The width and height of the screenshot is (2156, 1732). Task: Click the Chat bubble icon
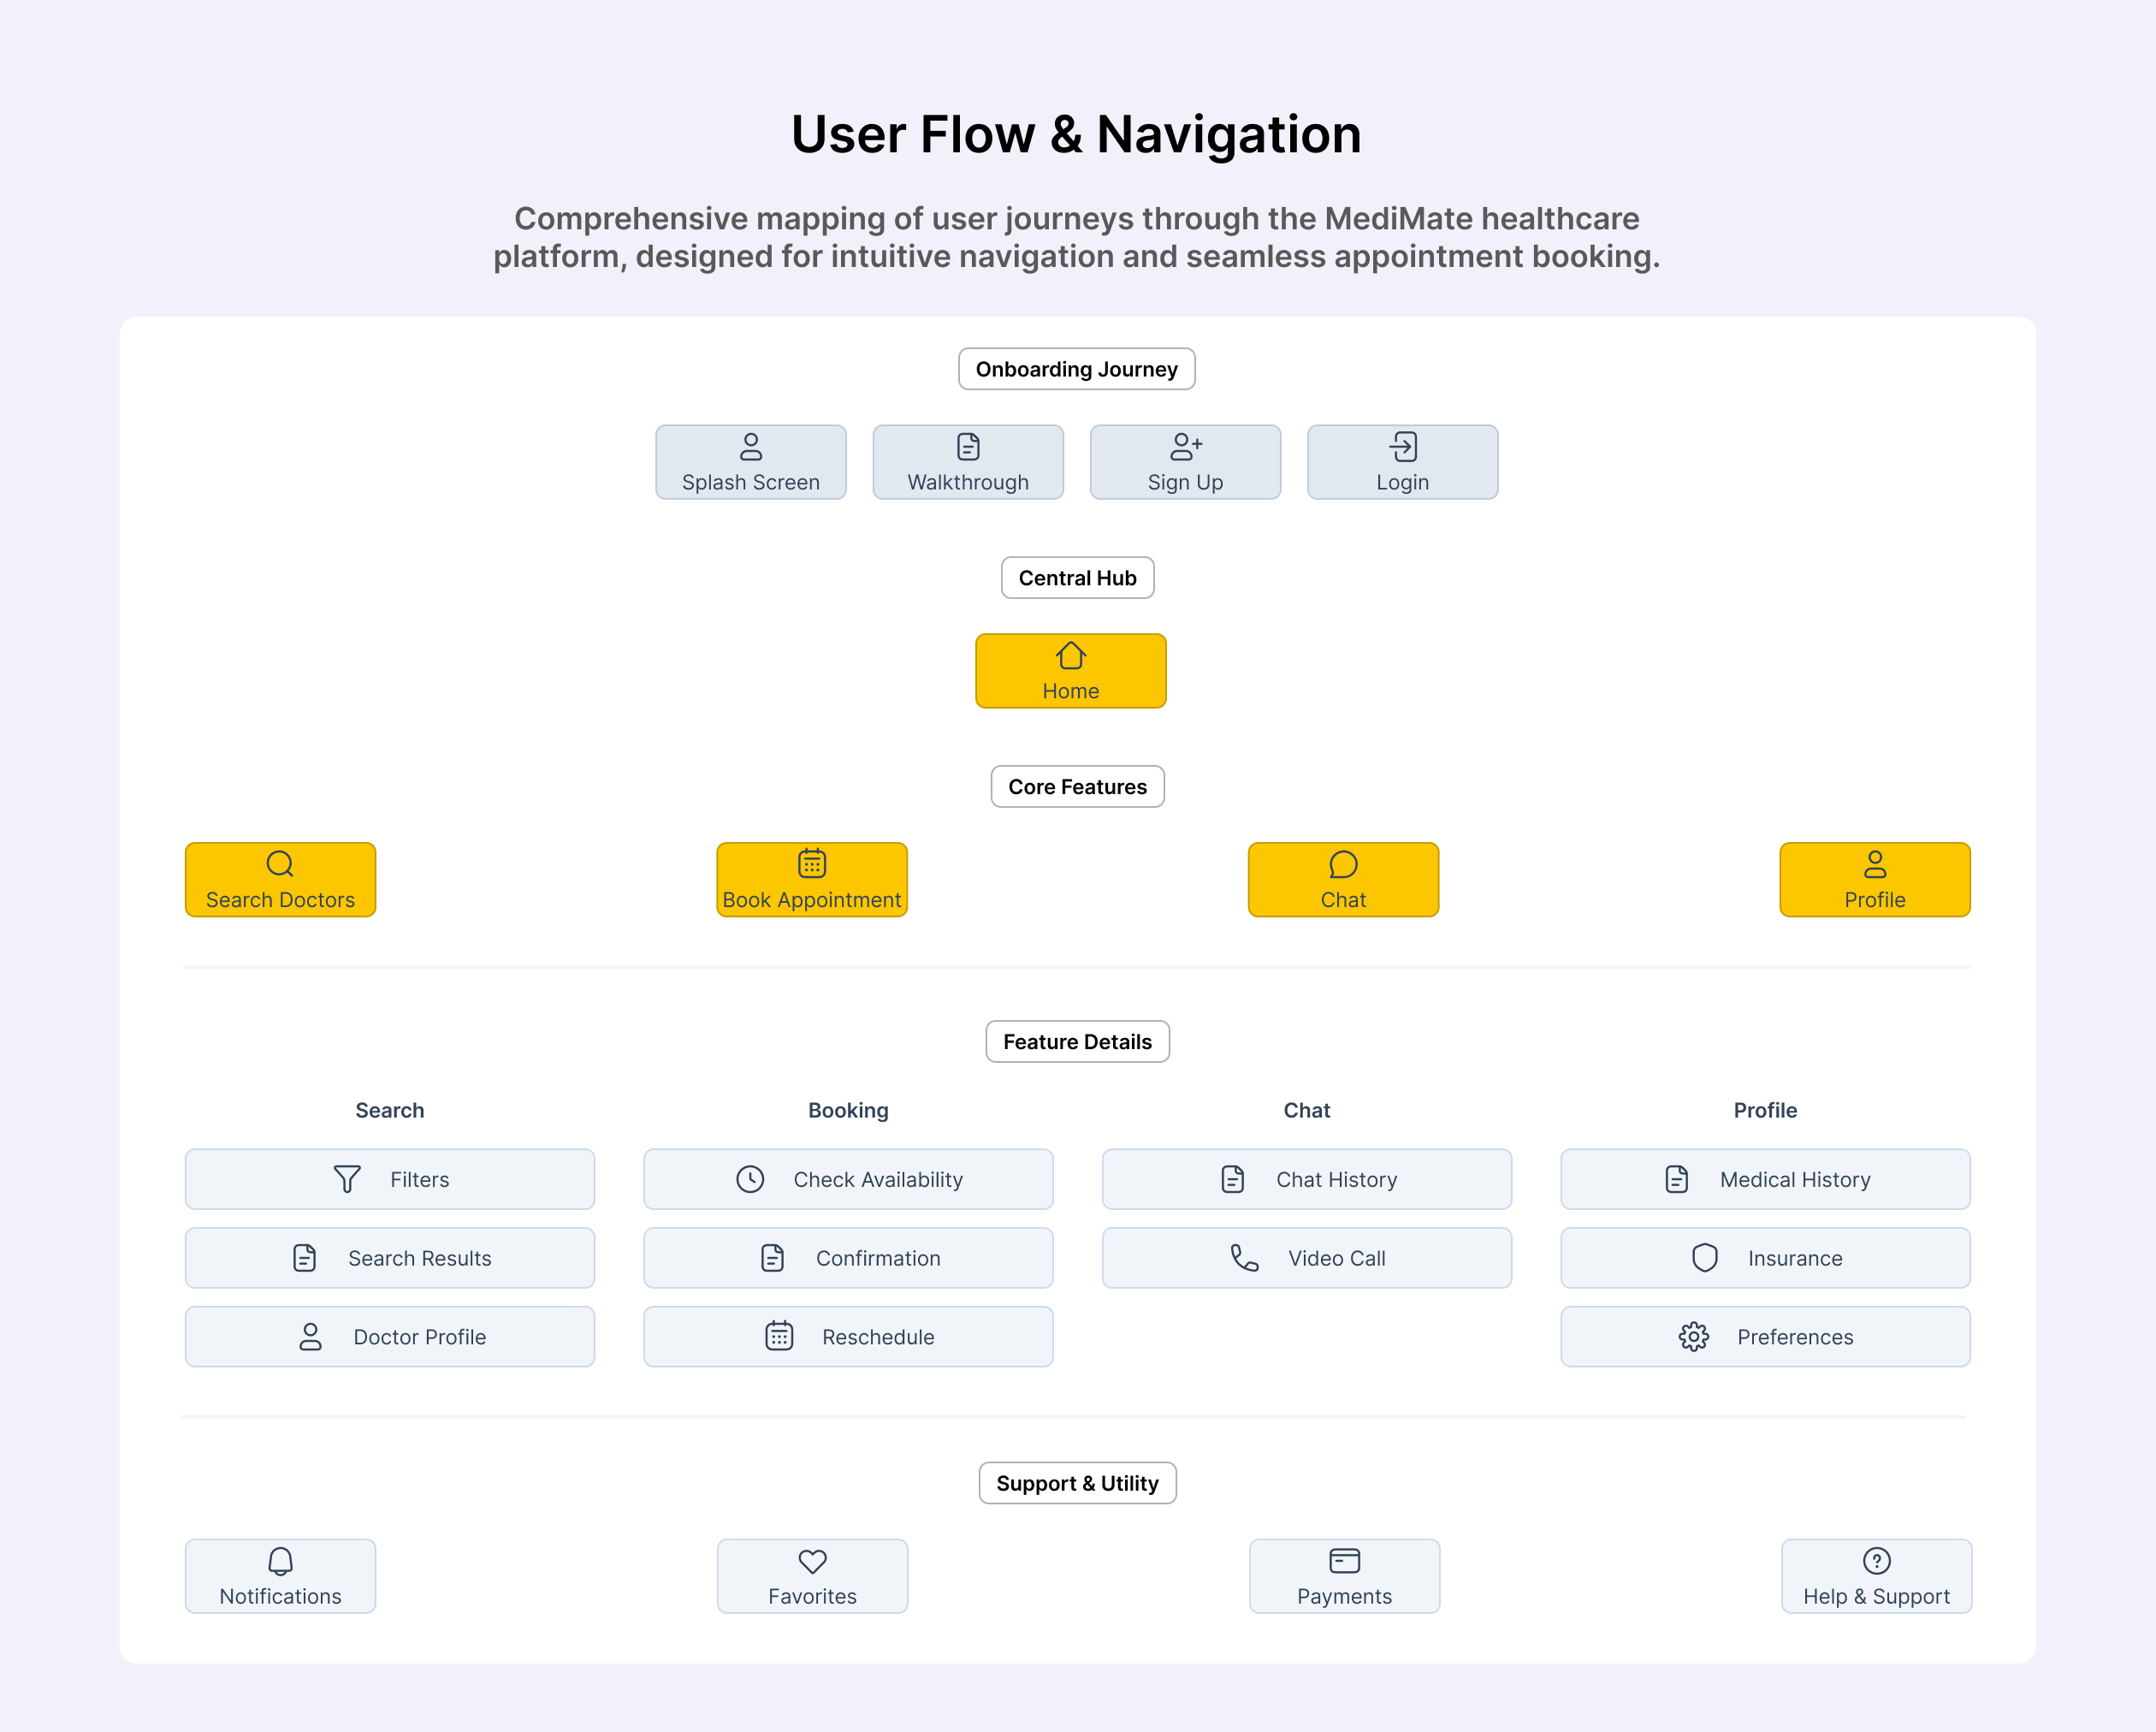coord(1343,864)
